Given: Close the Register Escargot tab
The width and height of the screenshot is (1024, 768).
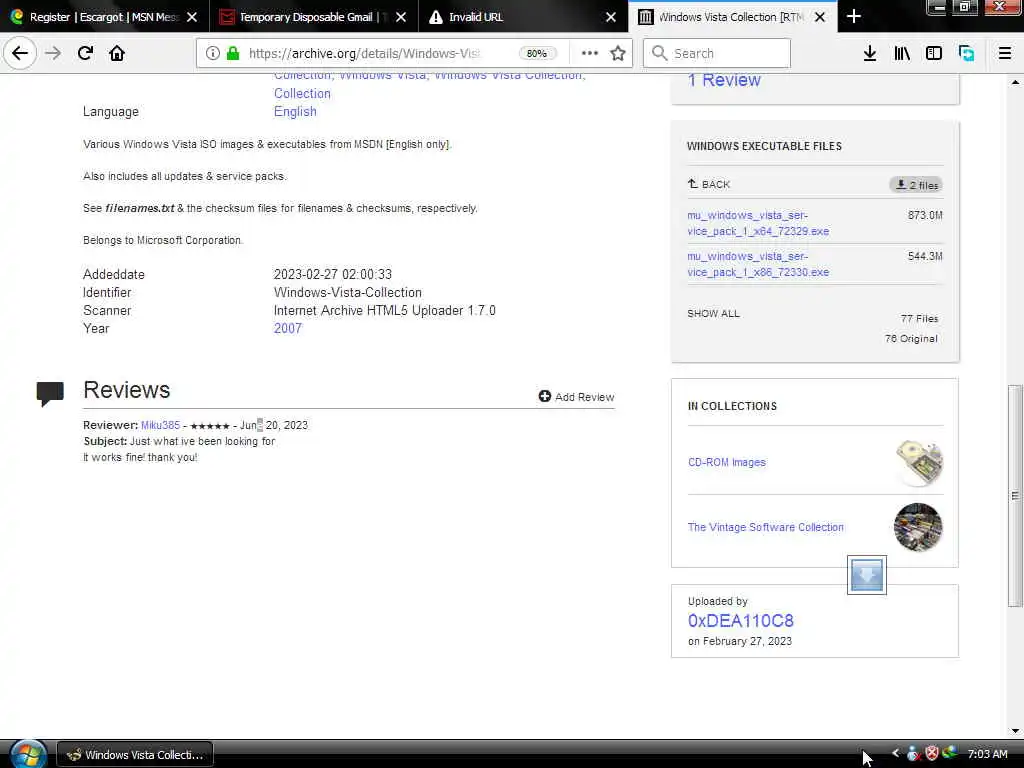Looking at the screenshot, I should tap(192, 17).
